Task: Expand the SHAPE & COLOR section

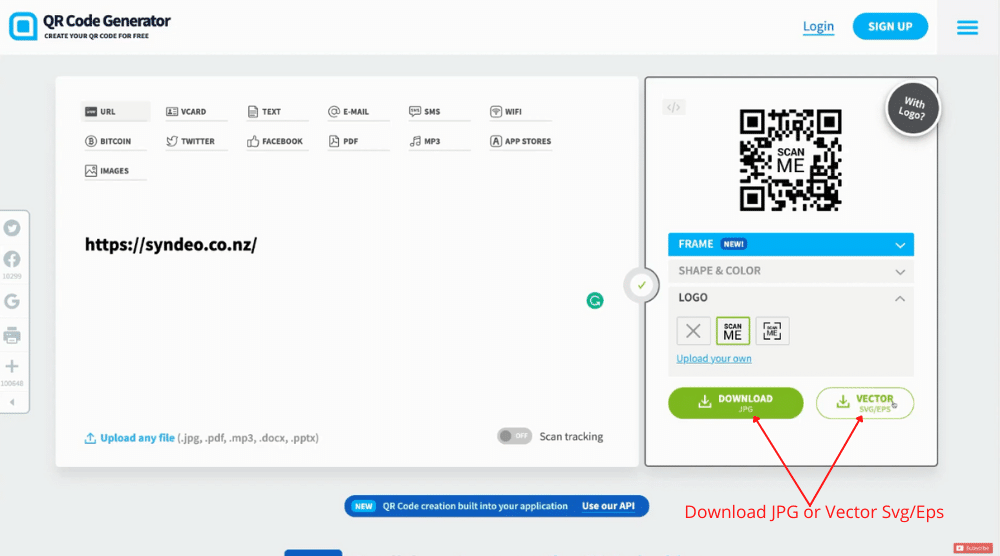Action: tap(791, 271)
